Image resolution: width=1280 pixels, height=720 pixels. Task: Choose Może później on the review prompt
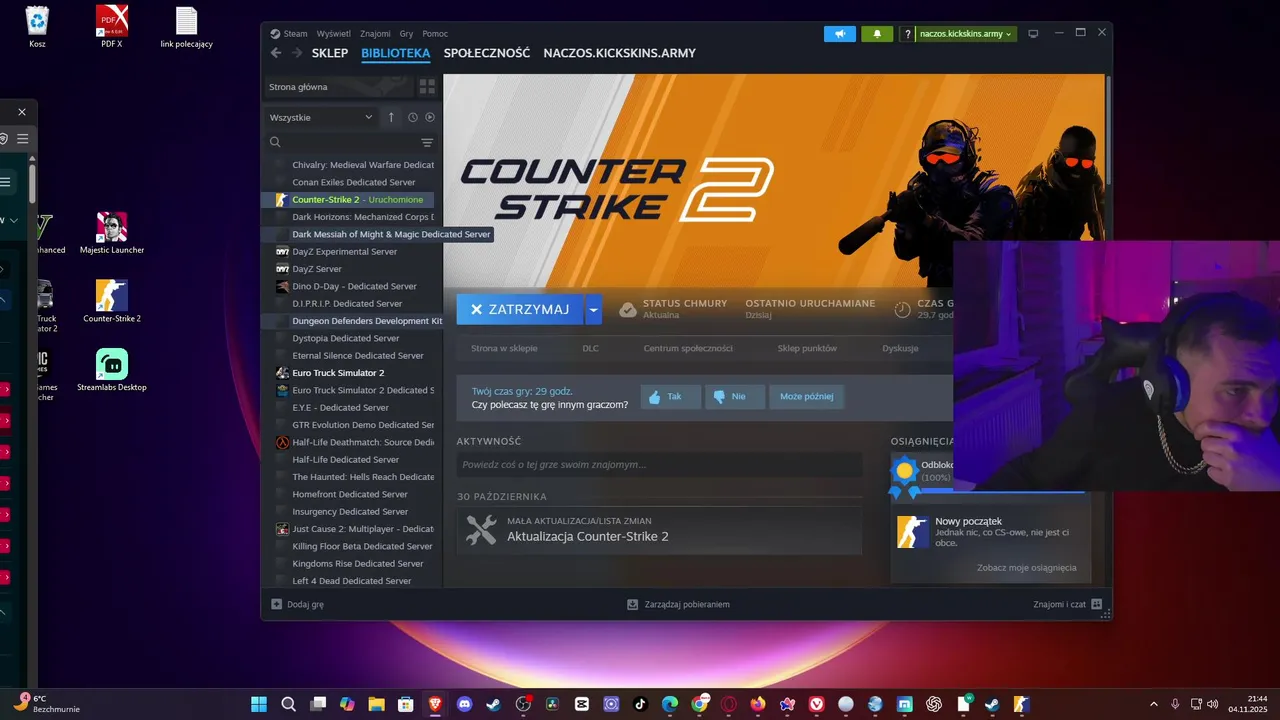(x=806, y=397)
